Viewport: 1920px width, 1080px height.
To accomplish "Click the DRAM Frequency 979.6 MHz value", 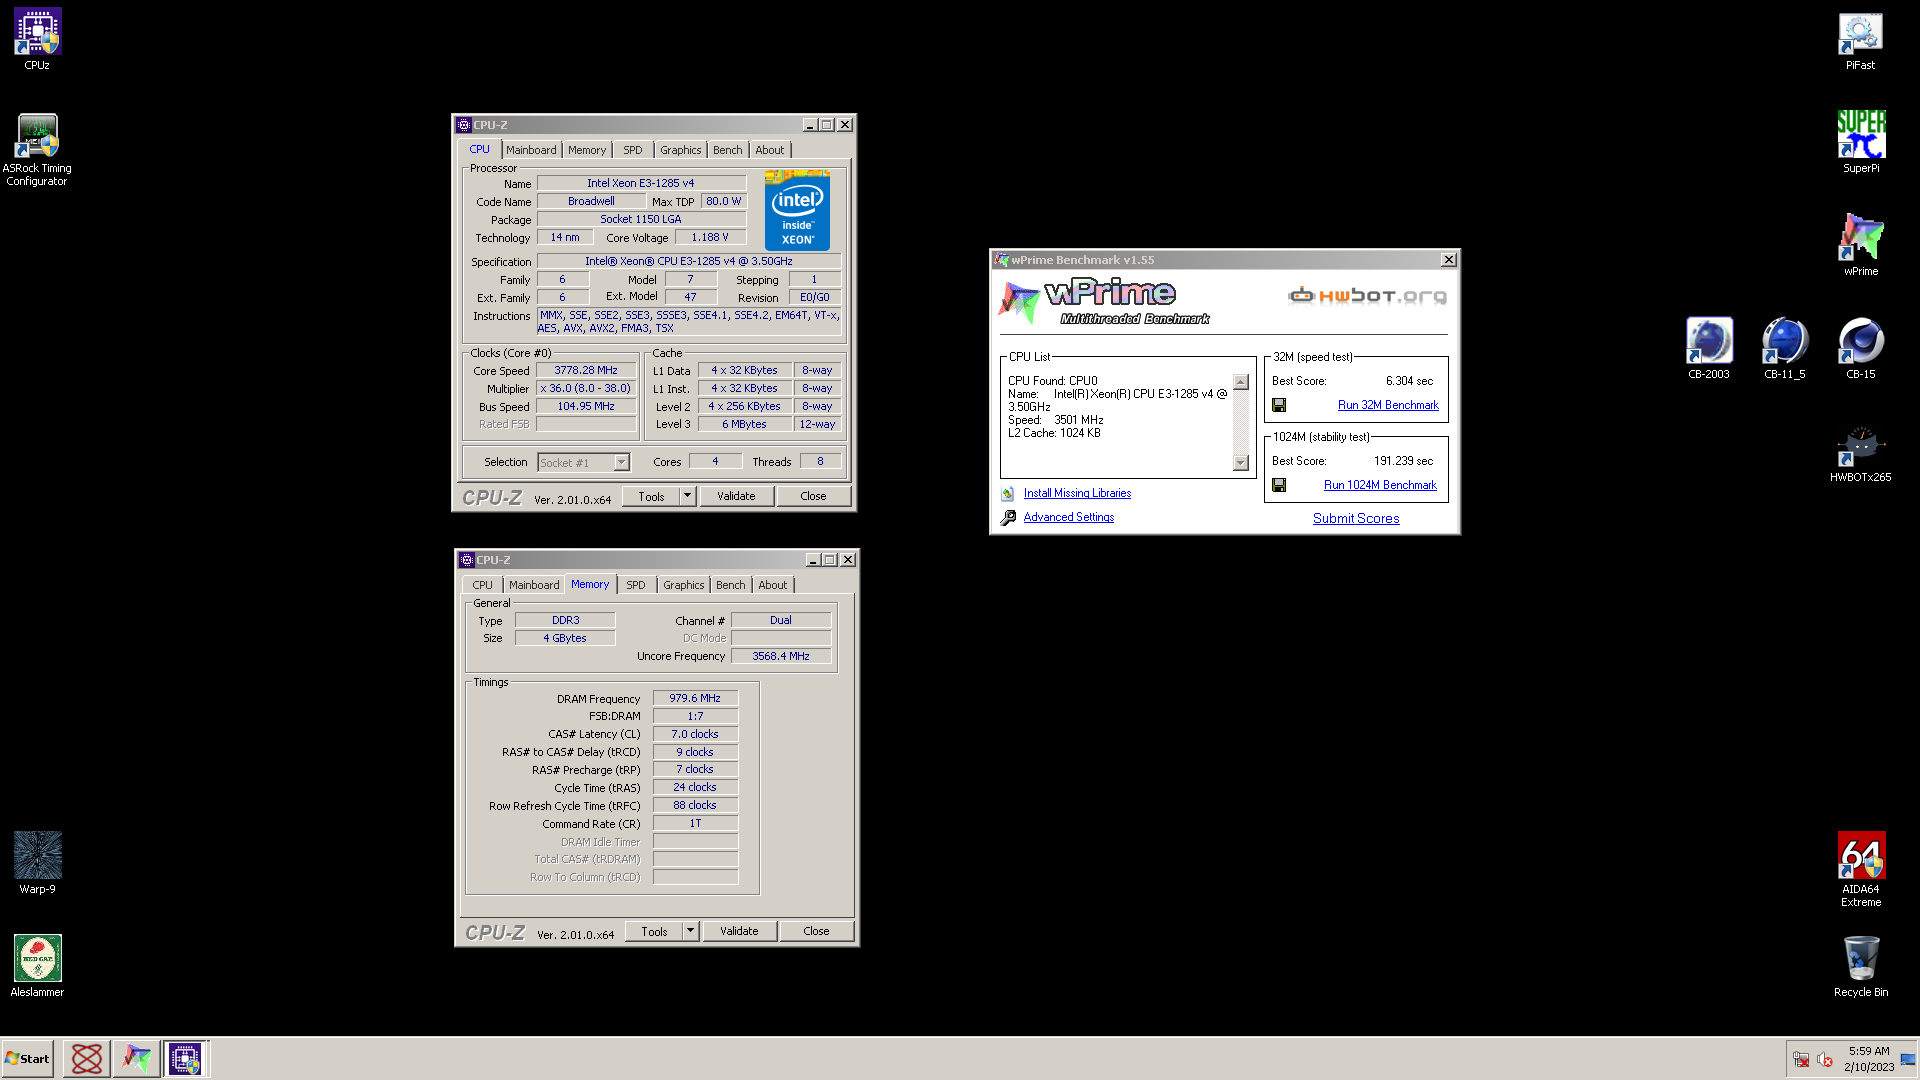I will point(695,698).
